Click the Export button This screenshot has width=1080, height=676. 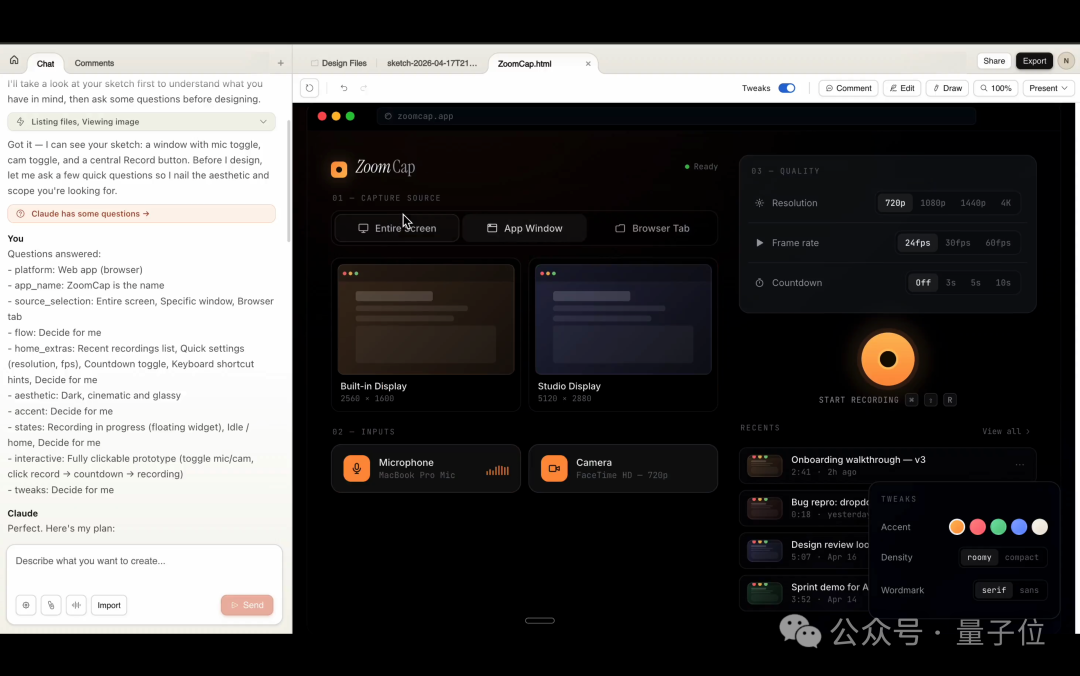click(x=1034, y=61)
